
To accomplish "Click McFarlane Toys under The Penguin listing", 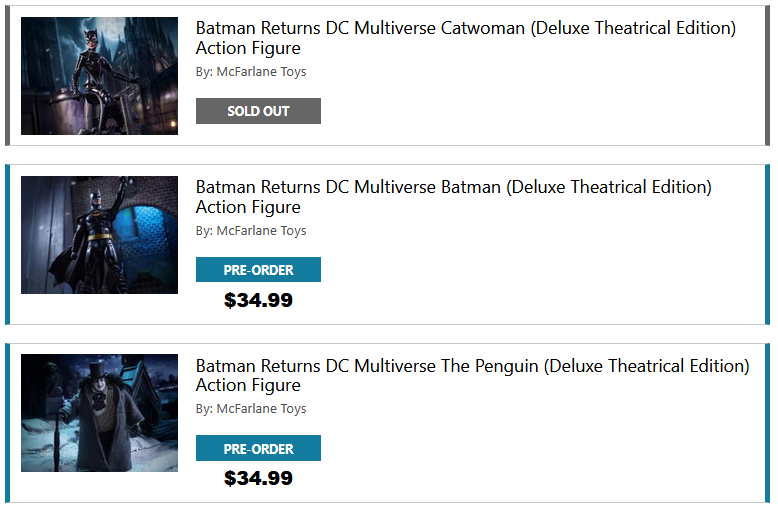I will pos(261,409).
